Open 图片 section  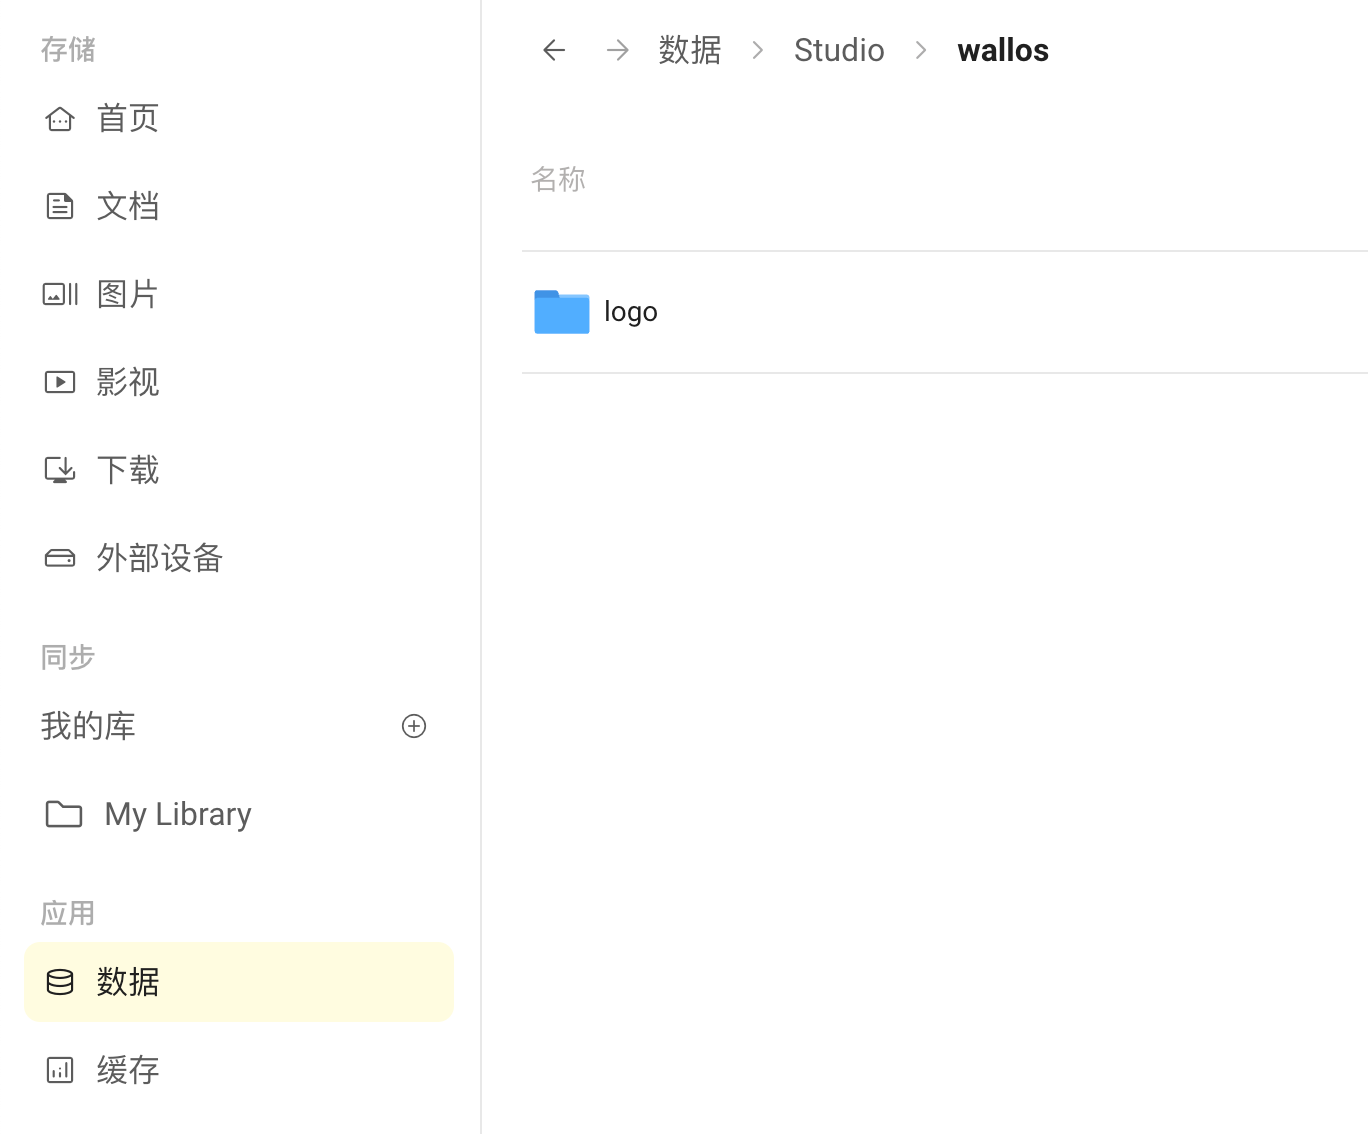click(238, 294)
